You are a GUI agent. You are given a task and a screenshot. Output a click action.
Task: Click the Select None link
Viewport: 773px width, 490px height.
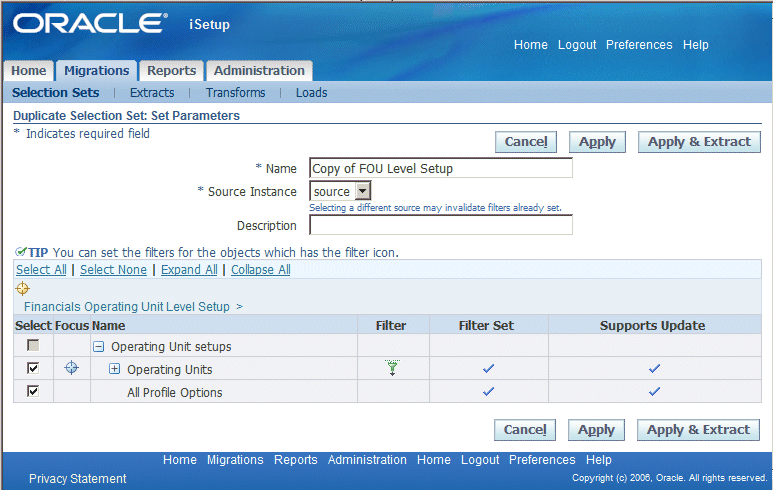113,270
